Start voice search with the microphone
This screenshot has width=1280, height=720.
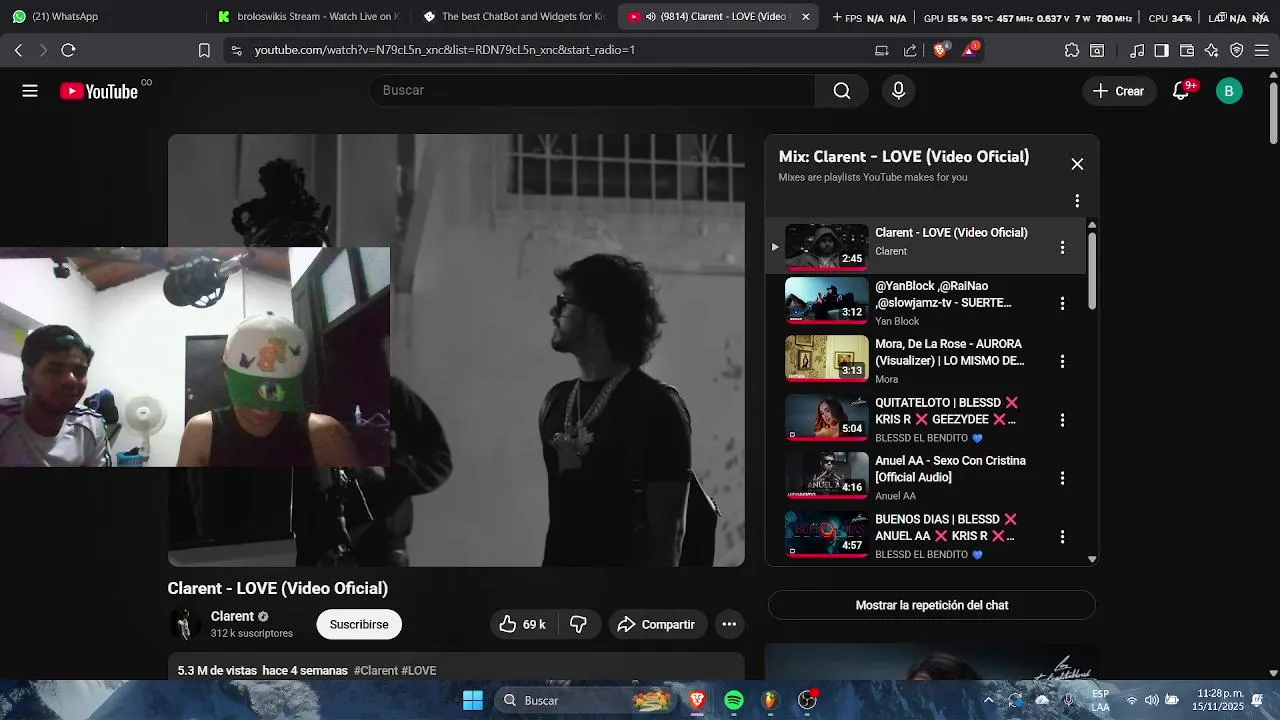click(x=898, y=91)
